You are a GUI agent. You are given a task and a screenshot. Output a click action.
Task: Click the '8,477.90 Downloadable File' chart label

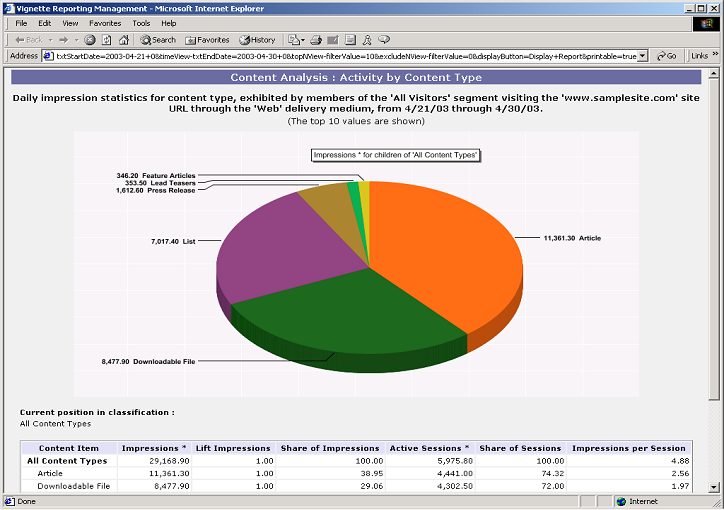point(149,361)
